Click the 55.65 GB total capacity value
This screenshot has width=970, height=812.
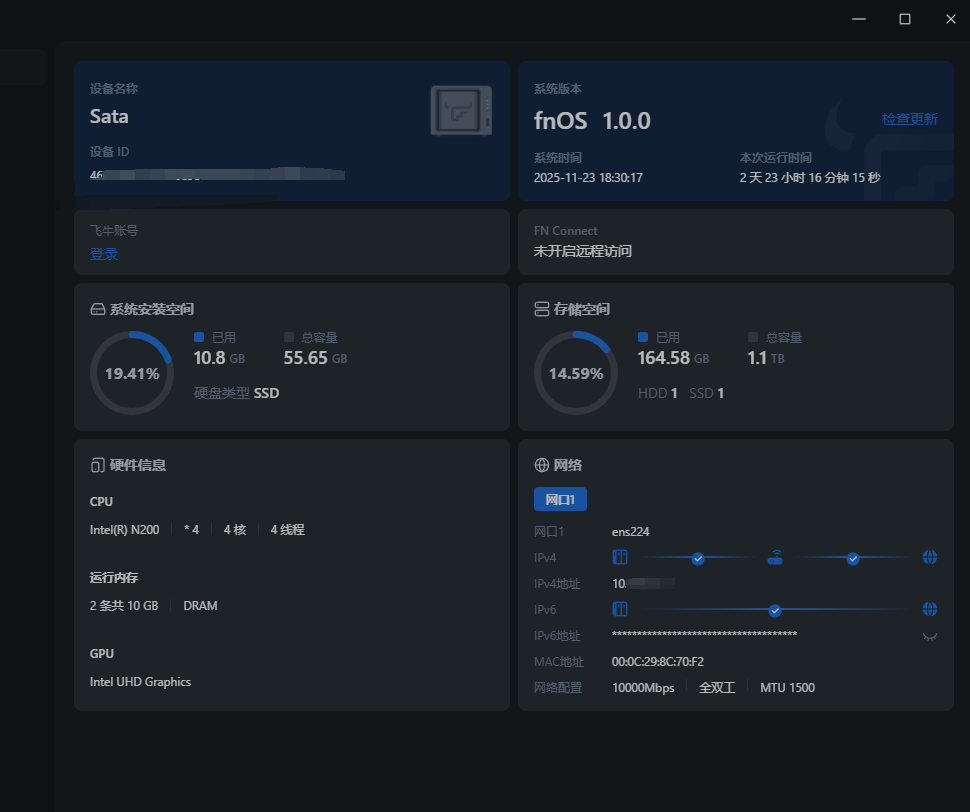point(315,358)
